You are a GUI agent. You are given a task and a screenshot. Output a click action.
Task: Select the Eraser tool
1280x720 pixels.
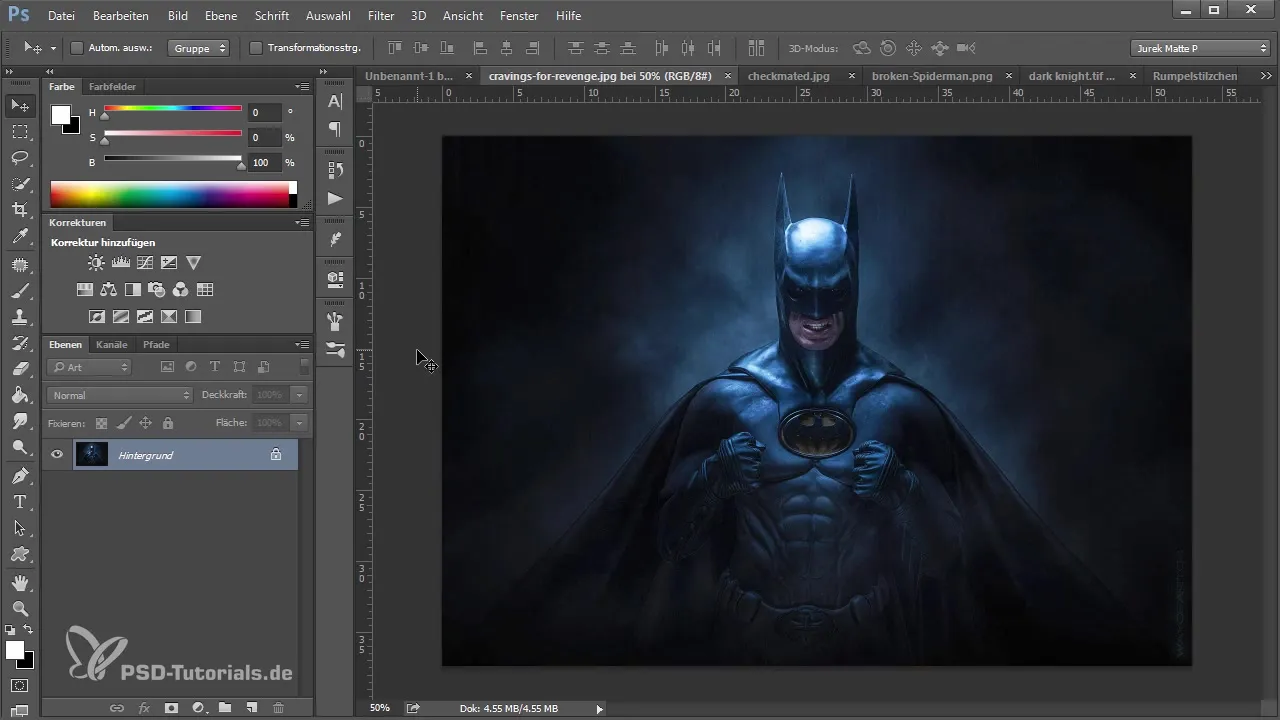[x=20, y=369]
